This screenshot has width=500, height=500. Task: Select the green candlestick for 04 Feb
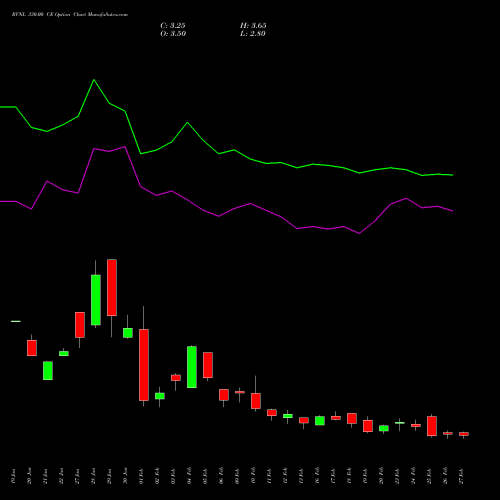(192, 367)
